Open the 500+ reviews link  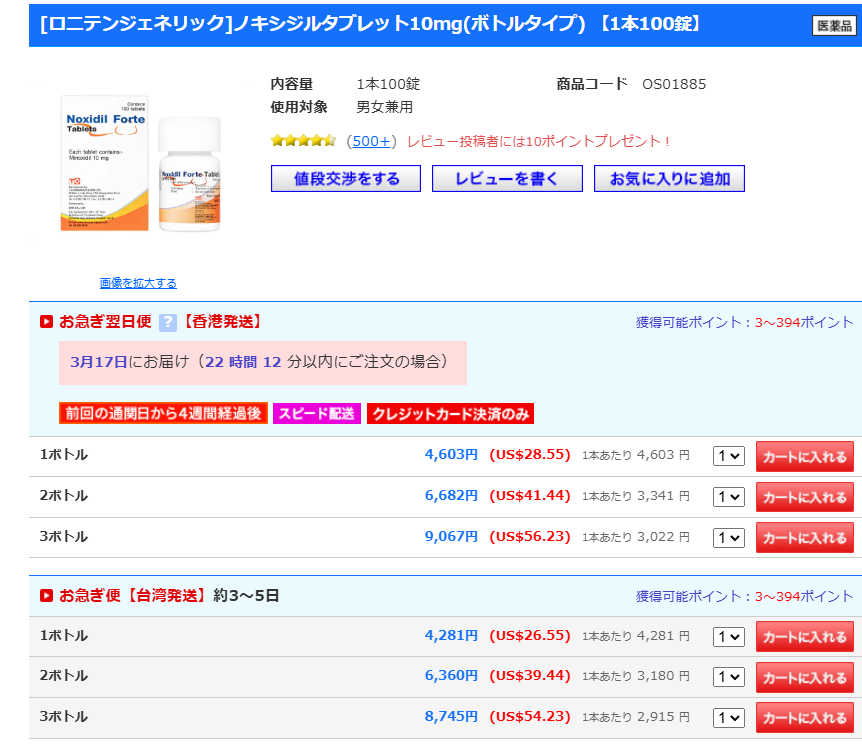point(372,141)
